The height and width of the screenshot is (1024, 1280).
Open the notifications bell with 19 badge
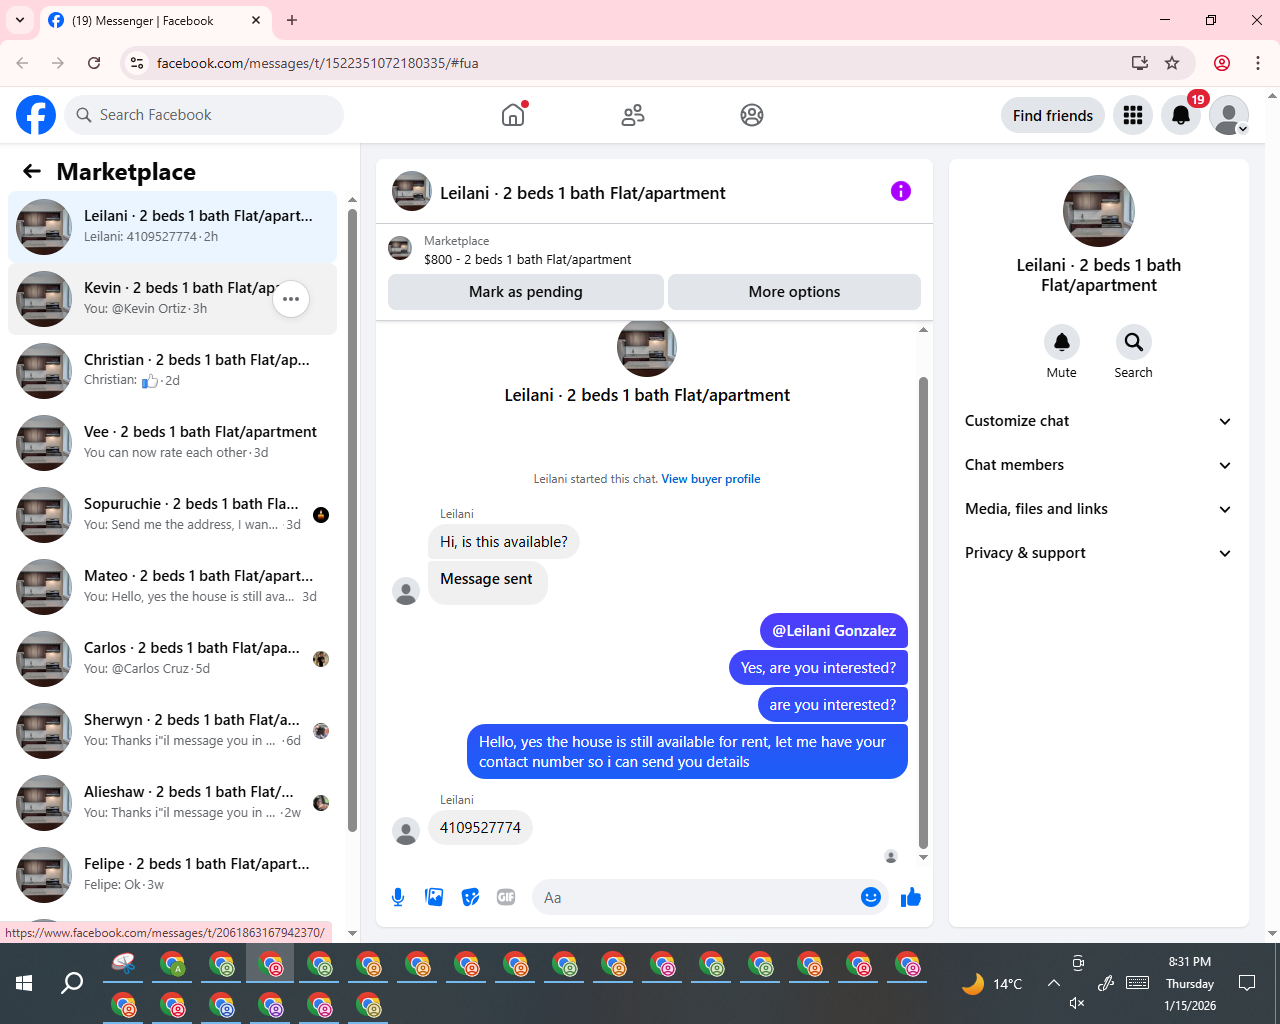[1181, 115]
